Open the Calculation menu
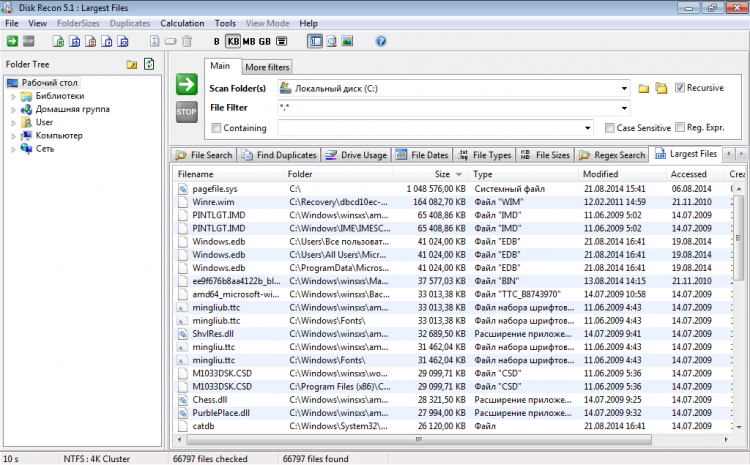Image resolution: width=750 pixels, height=465 pixels. (x=182, y=23)
